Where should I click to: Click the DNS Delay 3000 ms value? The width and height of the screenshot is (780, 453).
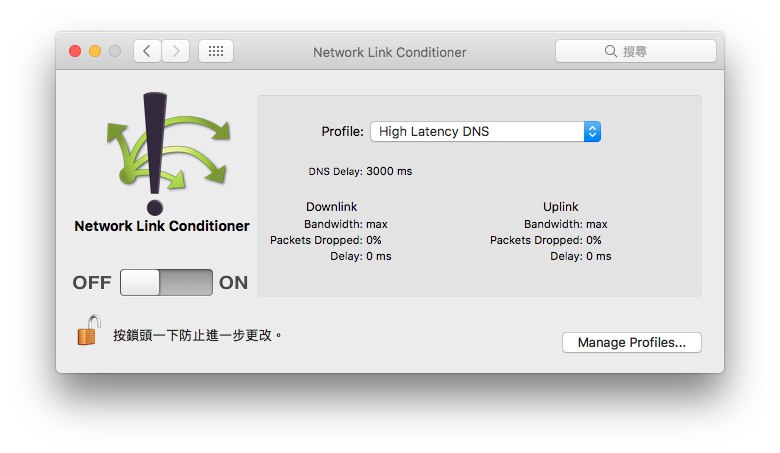(x=389, y=171)
